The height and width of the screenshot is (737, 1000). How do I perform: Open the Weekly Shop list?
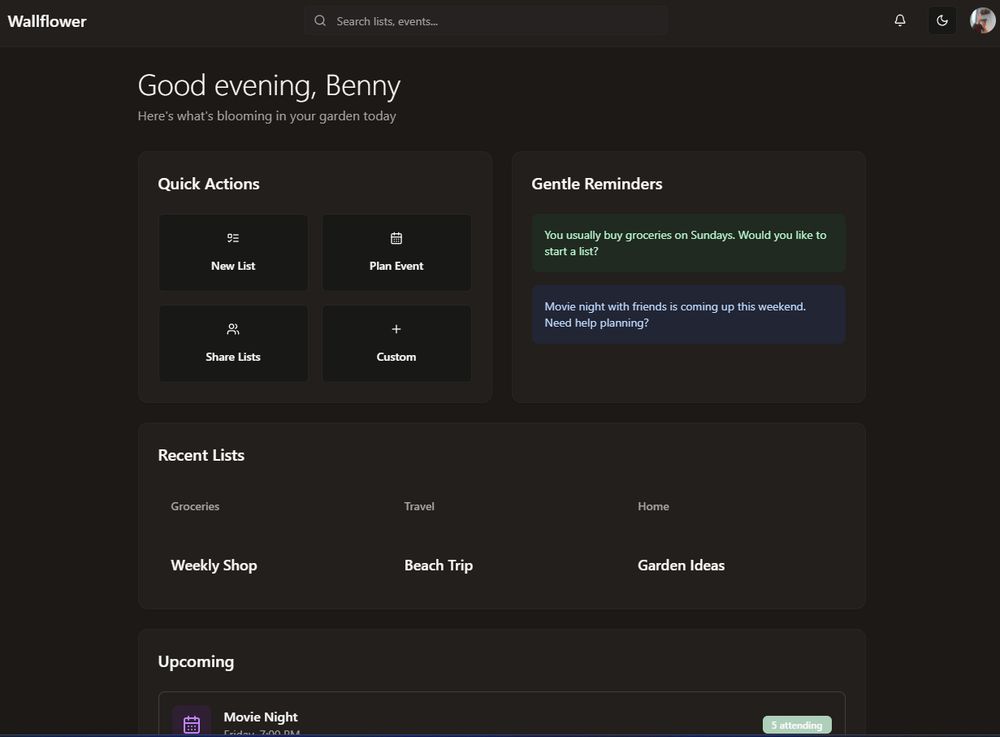point(214,566)
